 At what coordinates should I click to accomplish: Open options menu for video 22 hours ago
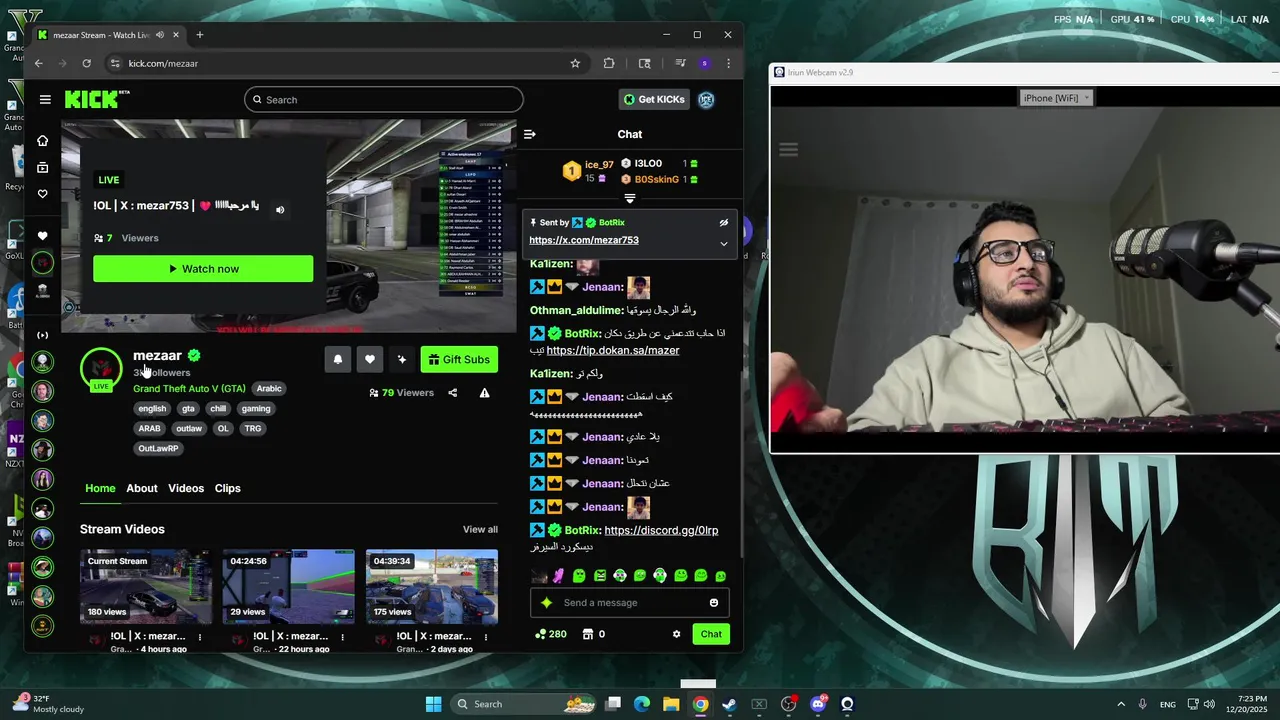coord(343,637)
